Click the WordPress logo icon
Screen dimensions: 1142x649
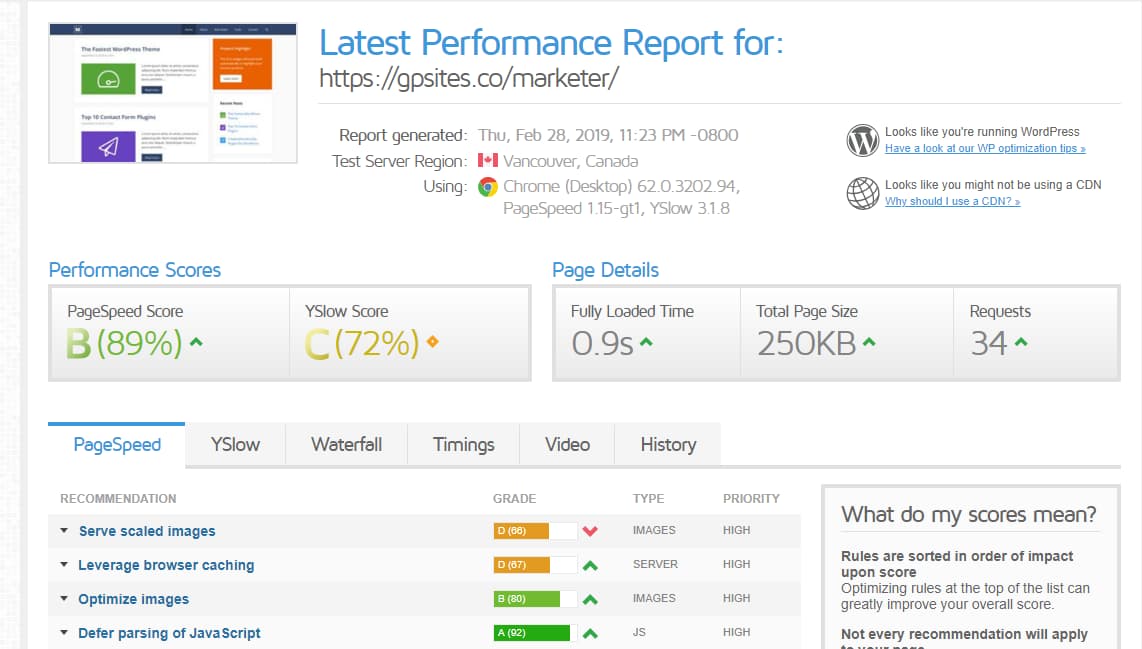862,139
